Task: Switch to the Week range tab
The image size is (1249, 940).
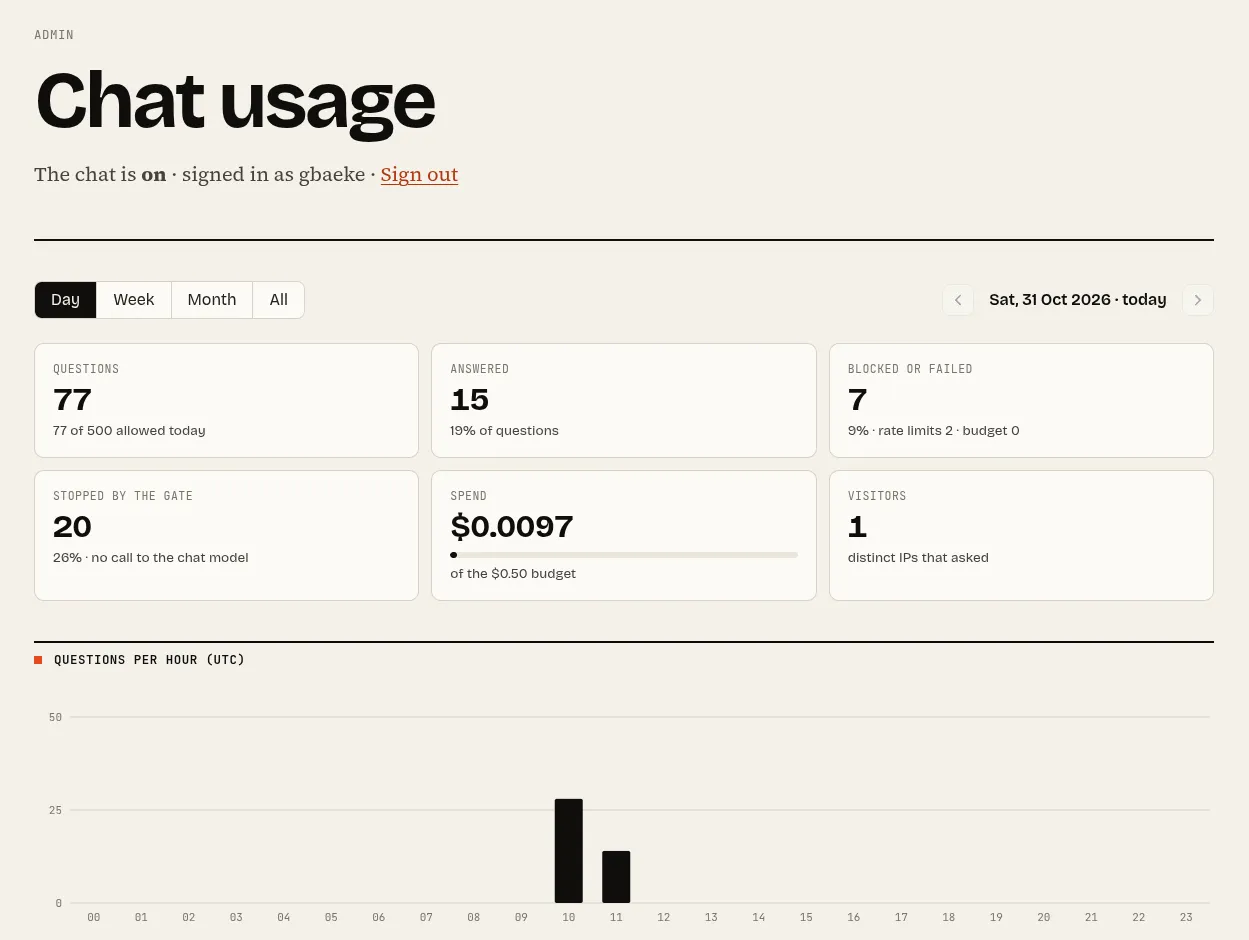Action: tap(134, 300)
